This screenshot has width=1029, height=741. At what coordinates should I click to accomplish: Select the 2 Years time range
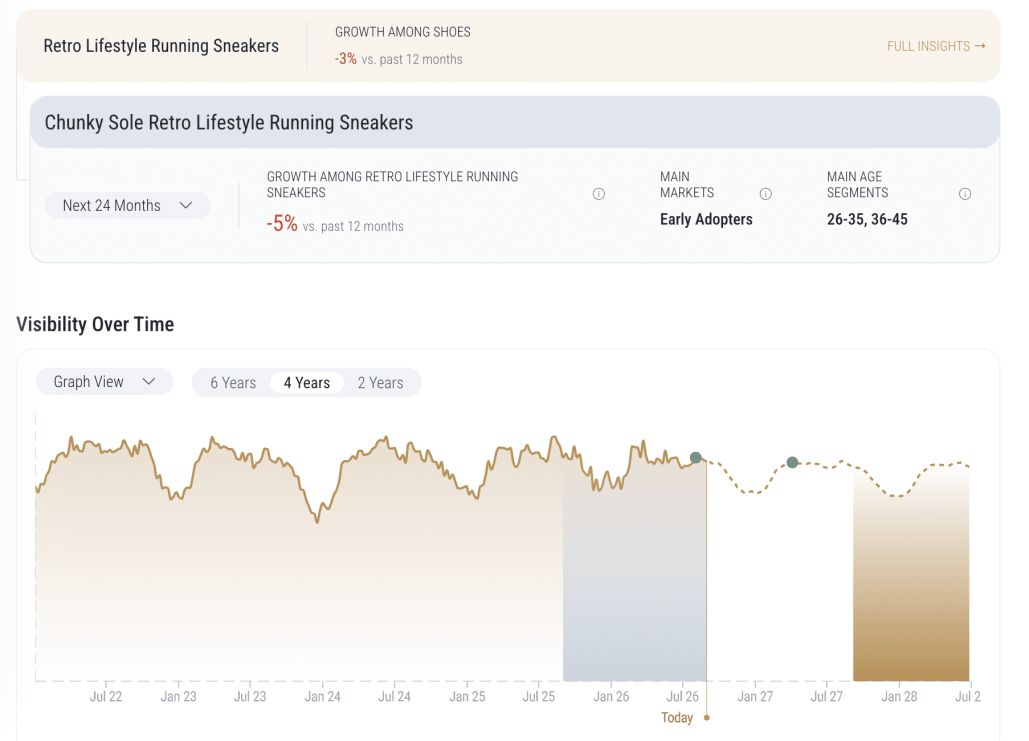point(381,383)
